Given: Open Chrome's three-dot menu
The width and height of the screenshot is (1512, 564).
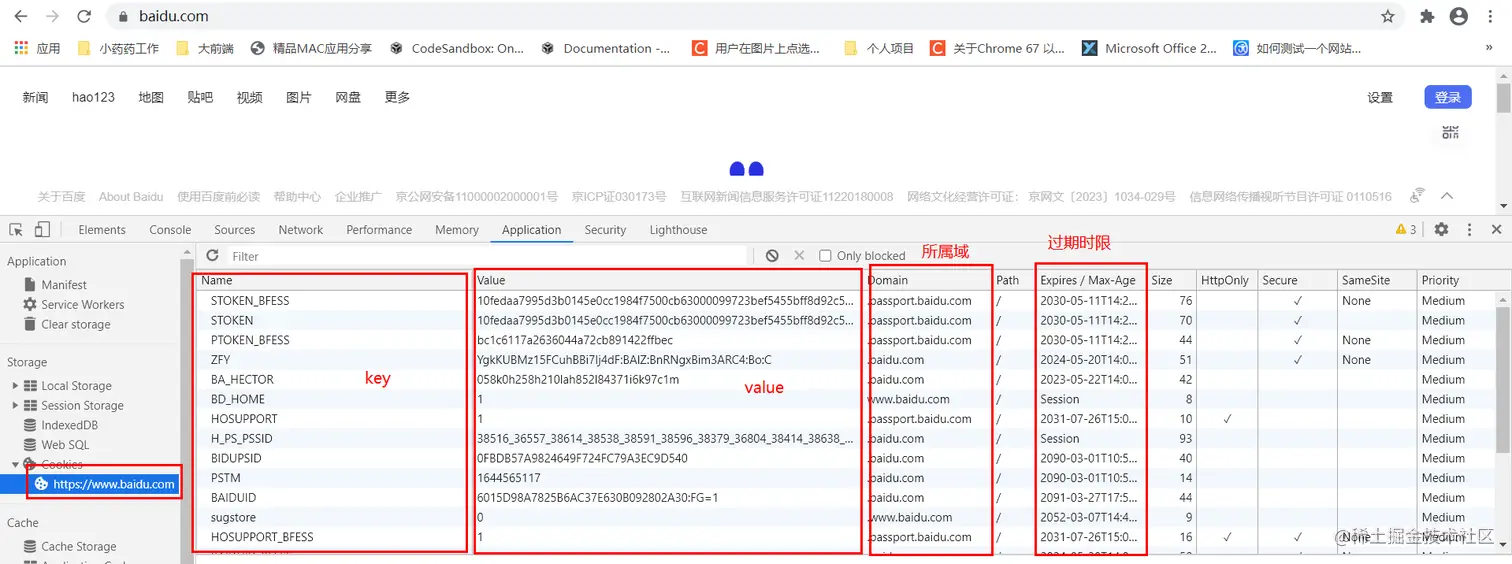Looking at the screenshot, I should [1491, 17].
